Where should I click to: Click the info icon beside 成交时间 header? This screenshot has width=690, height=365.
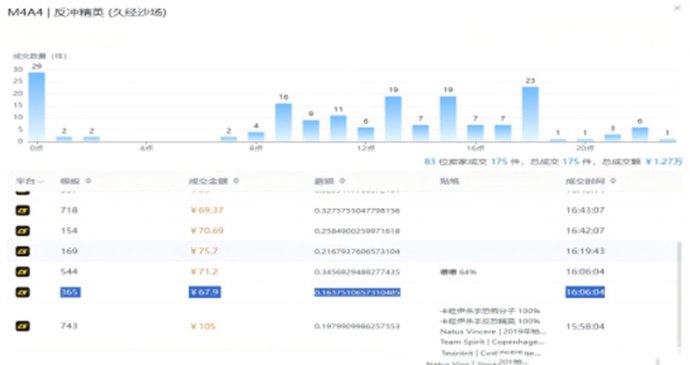(613, 181)
